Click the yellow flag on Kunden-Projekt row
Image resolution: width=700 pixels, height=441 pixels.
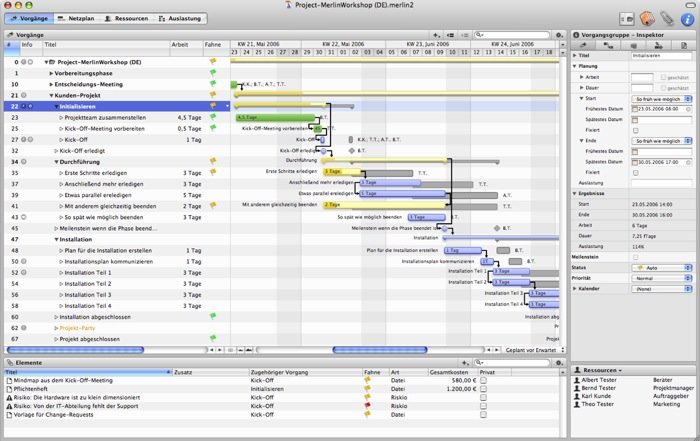coord(213,95)
